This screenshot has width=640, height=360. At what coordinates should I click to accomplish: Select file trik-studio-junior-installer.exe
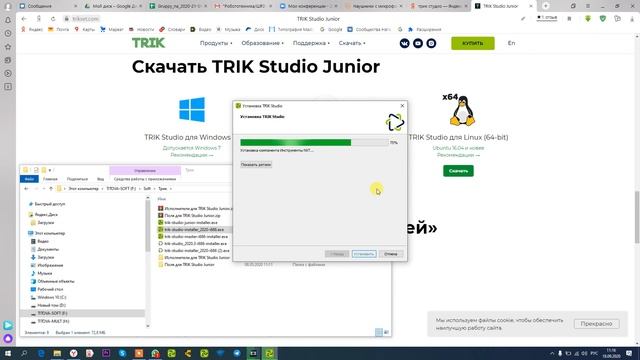point(191,222)
